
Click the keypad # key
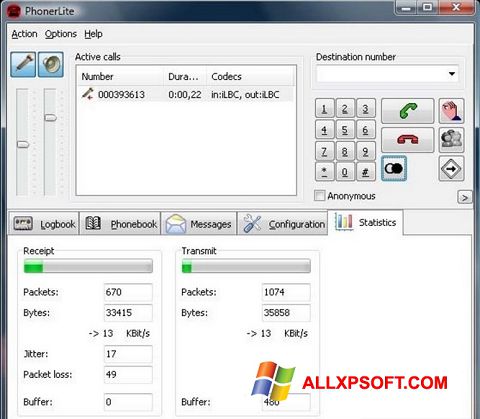(365, 172)
